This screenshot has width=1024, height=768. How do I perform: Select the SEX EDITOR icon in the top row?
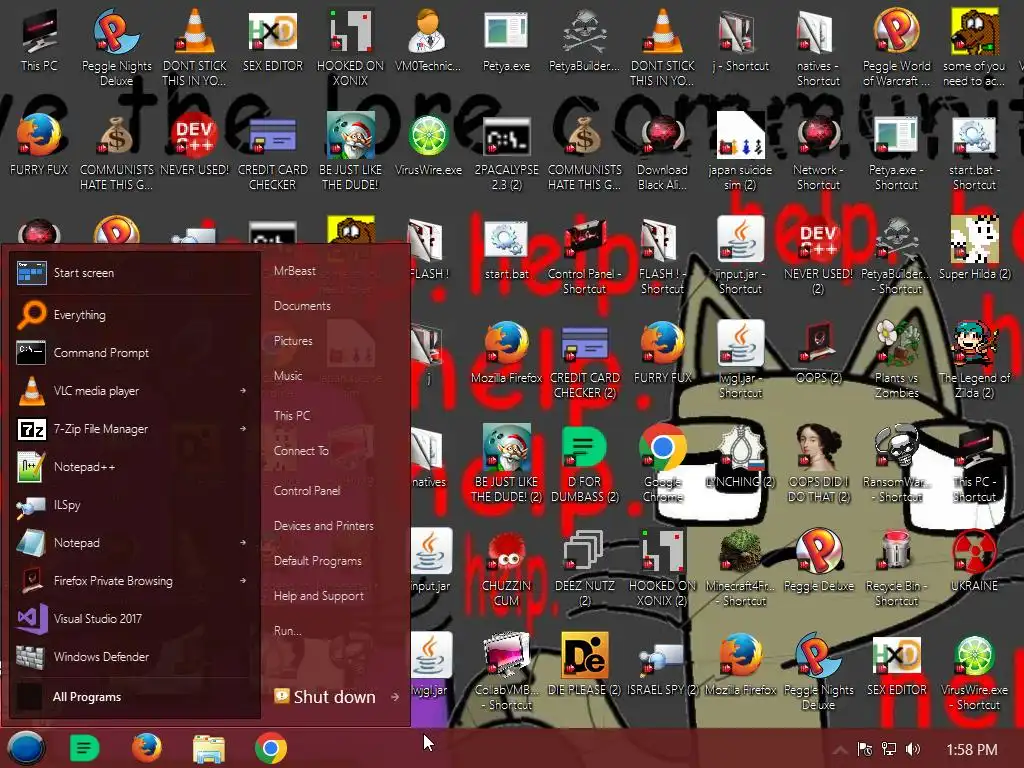tap(273, 40)
